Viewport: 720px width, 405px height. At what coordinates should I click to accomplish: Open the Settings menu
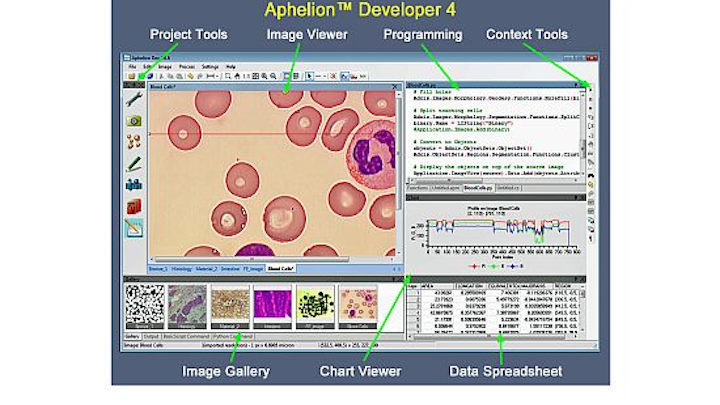(210, 67)
